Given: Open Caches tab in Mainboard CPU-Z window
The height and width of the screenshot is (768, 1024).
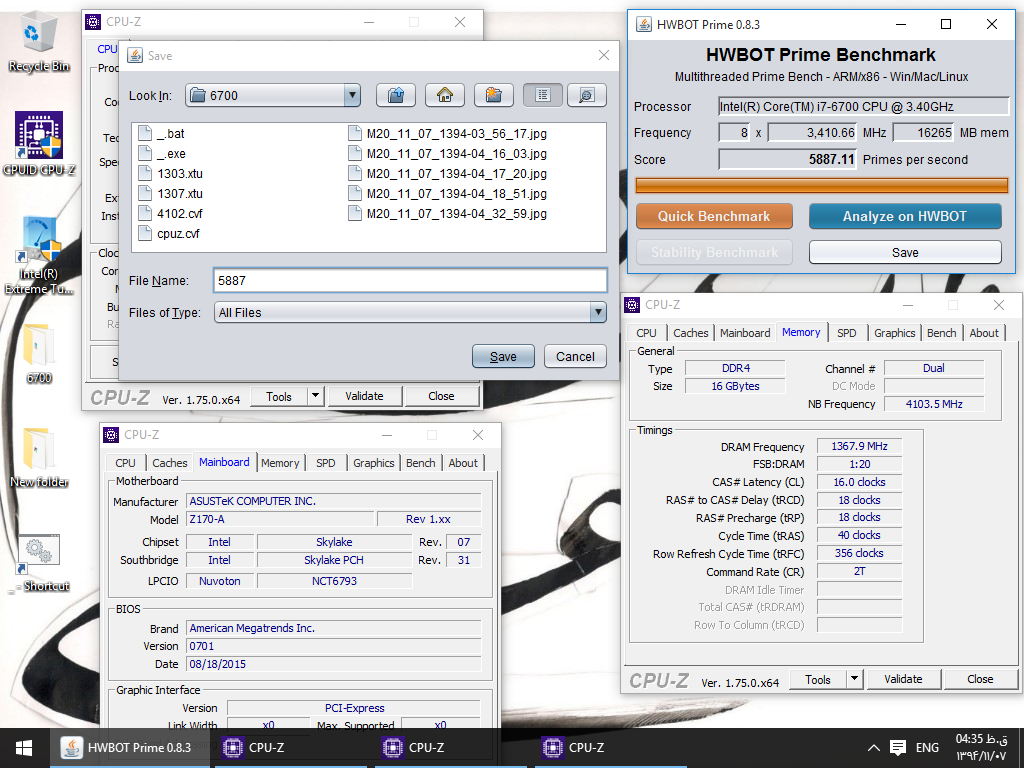Looking at the screenshot, I should [x=169, y=463].
